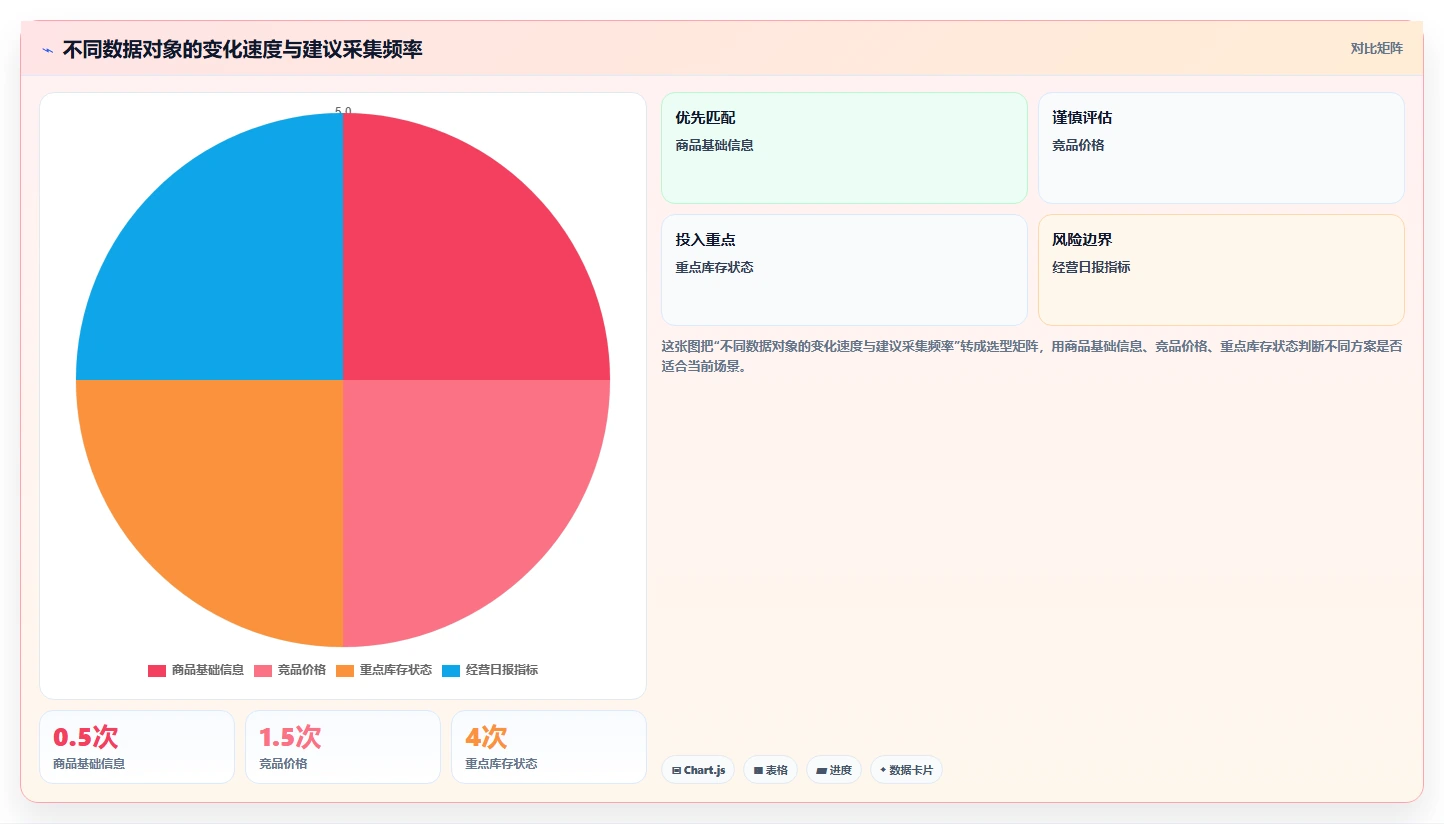The width and height of the screenshot is (1444, 824).
Task: Open the 优先匹配 matrix card
Action: 844,148
